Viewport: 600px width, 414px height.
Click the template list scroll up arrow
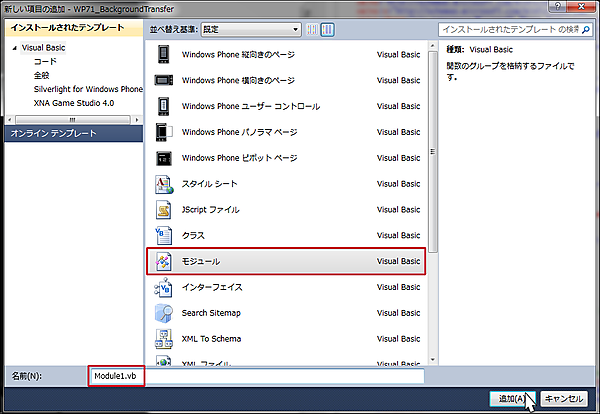(x=433, y=46)
